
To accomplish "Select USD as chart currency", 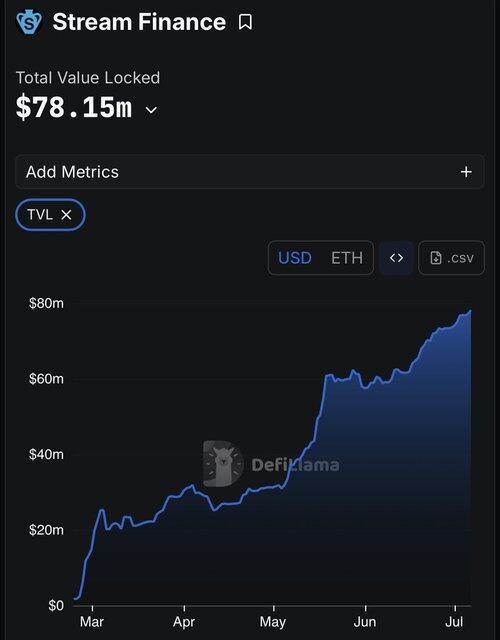I will (295, 258).
